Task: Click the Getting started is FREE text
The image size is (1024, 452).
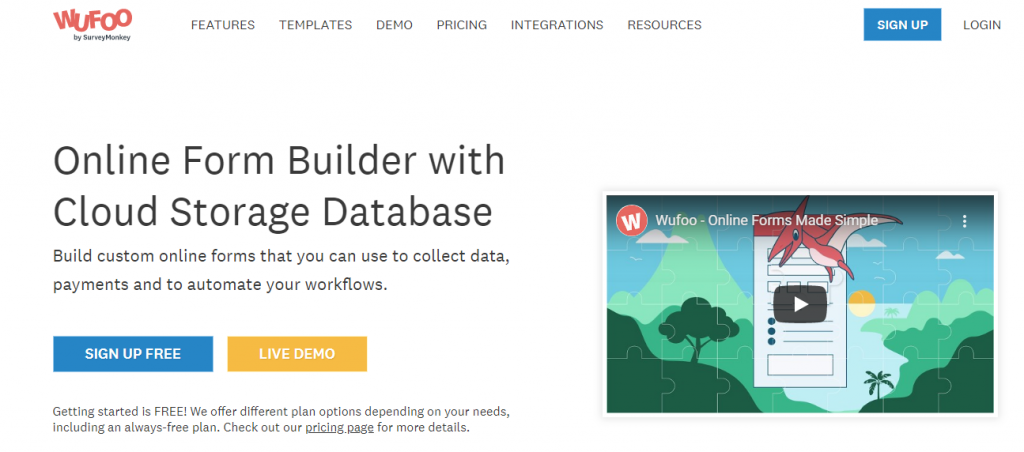Action: tap(281, 421)
